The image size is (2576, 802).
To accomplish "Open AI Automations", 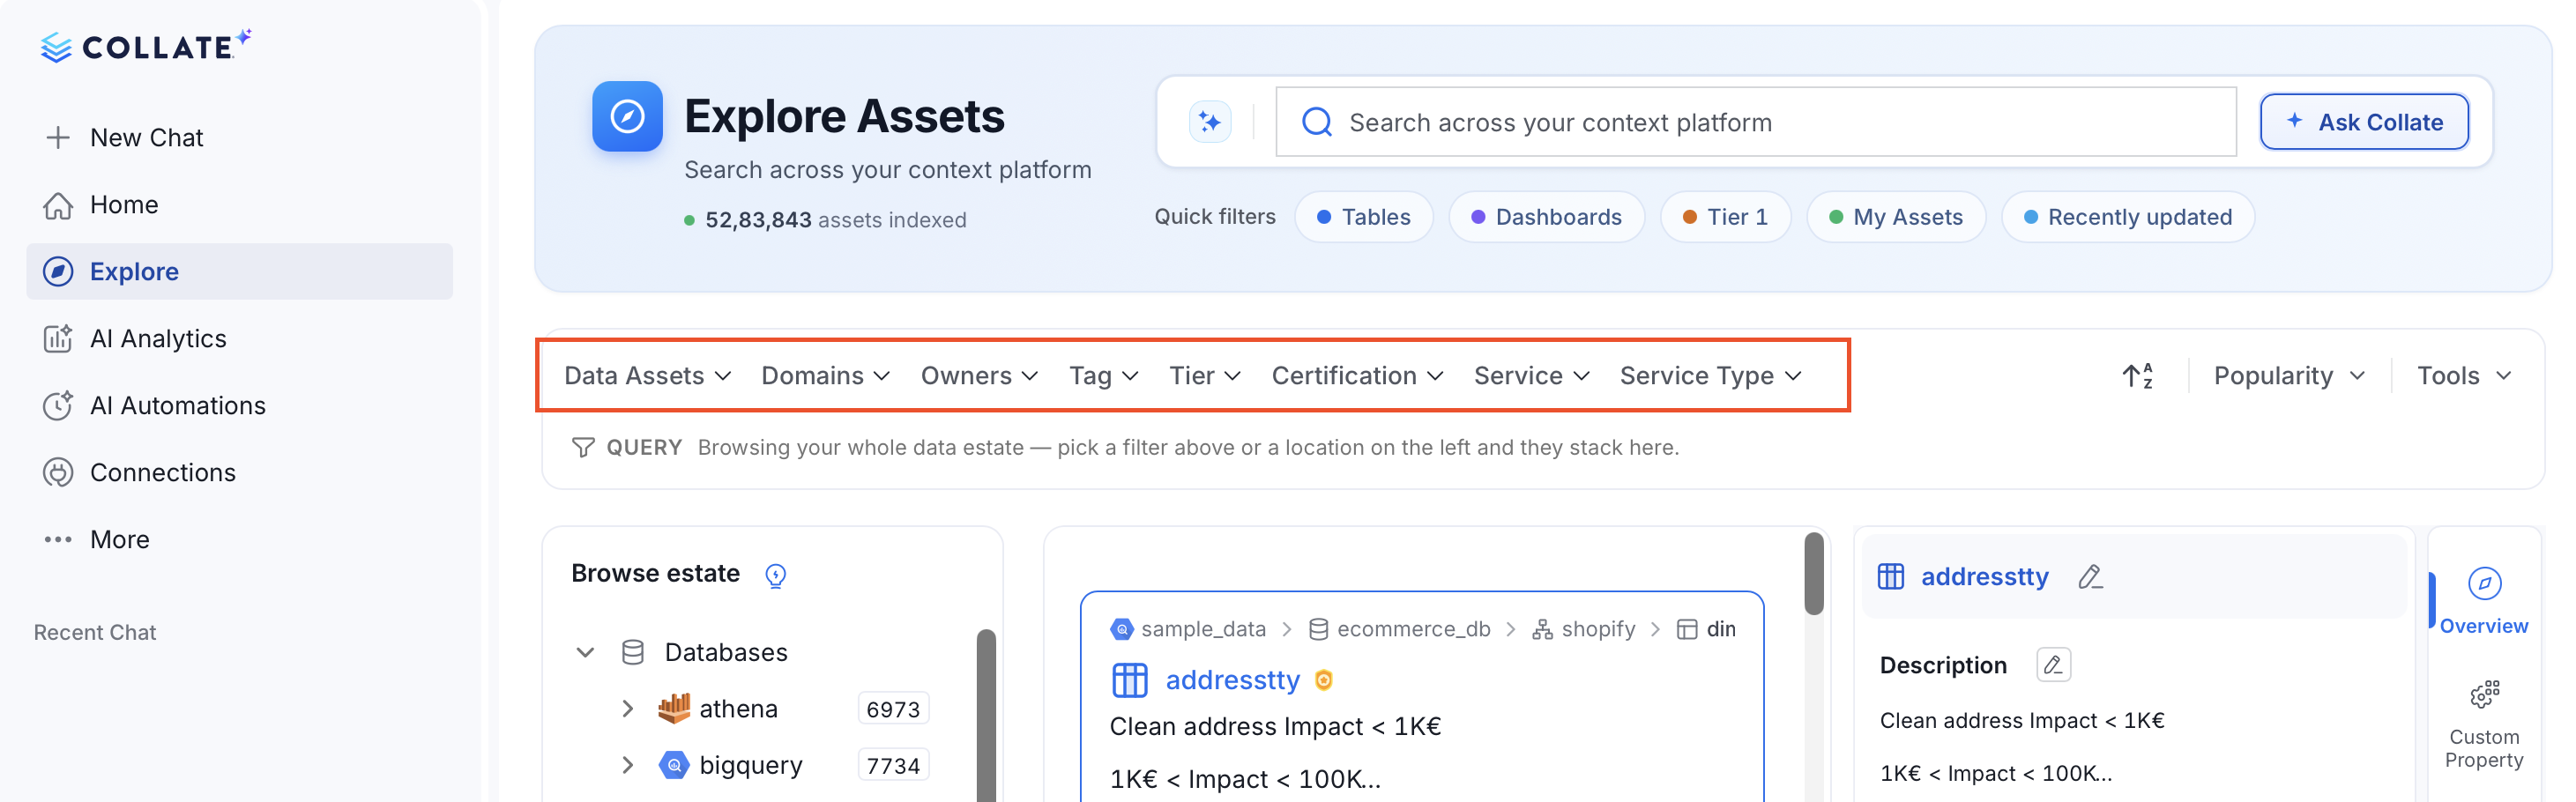I will point(240,406).
